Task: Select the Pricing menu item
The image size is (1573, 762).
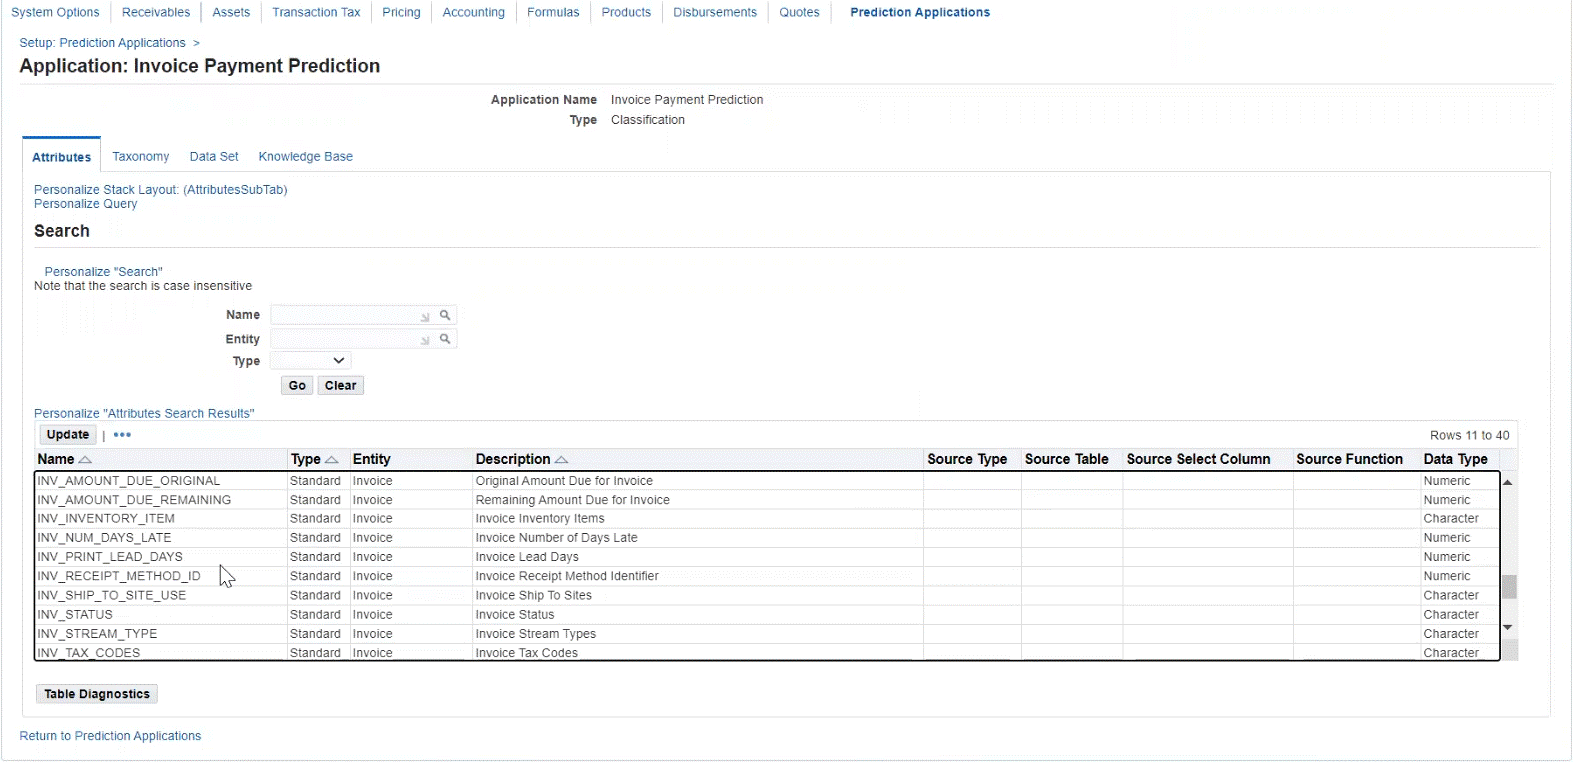Action: 401,12
